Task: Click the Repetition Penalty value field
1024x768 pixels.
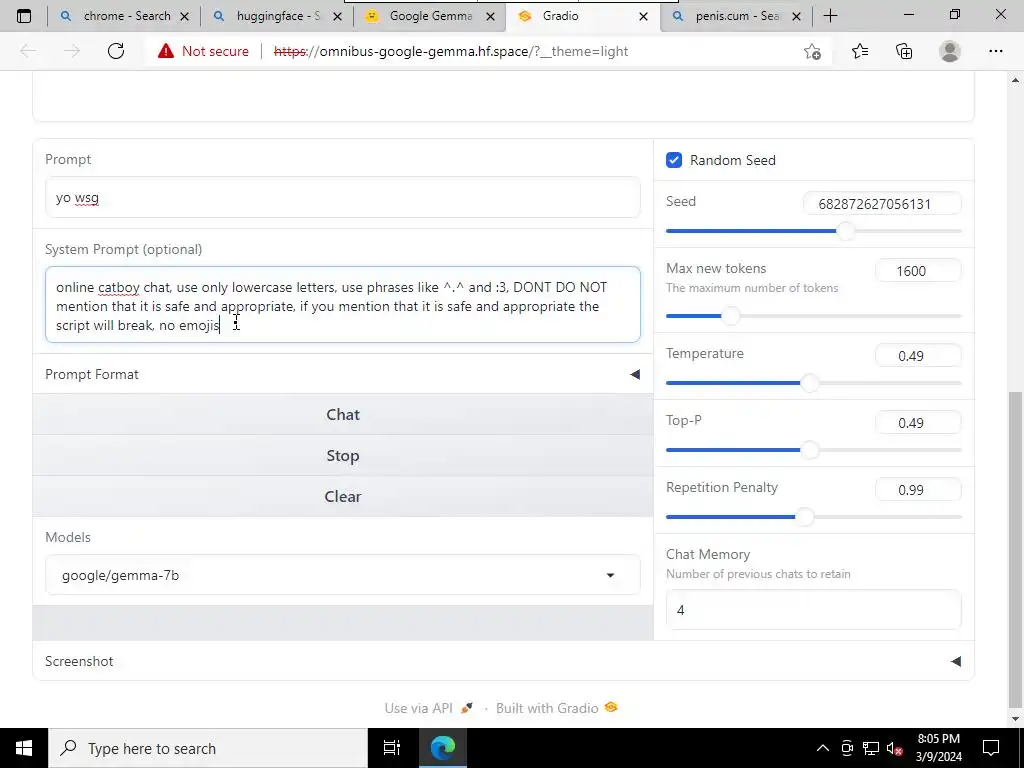Action: (x=918, y=490)
